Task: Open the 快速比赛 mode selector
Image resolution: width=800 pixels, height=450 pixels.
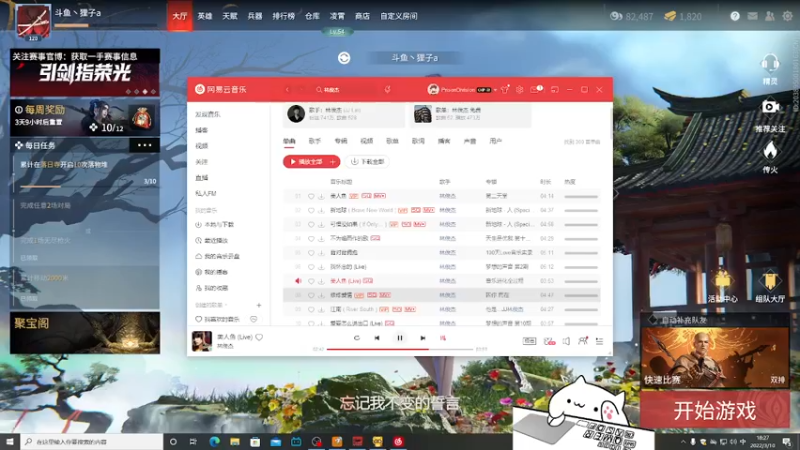Action: (715, 357)
